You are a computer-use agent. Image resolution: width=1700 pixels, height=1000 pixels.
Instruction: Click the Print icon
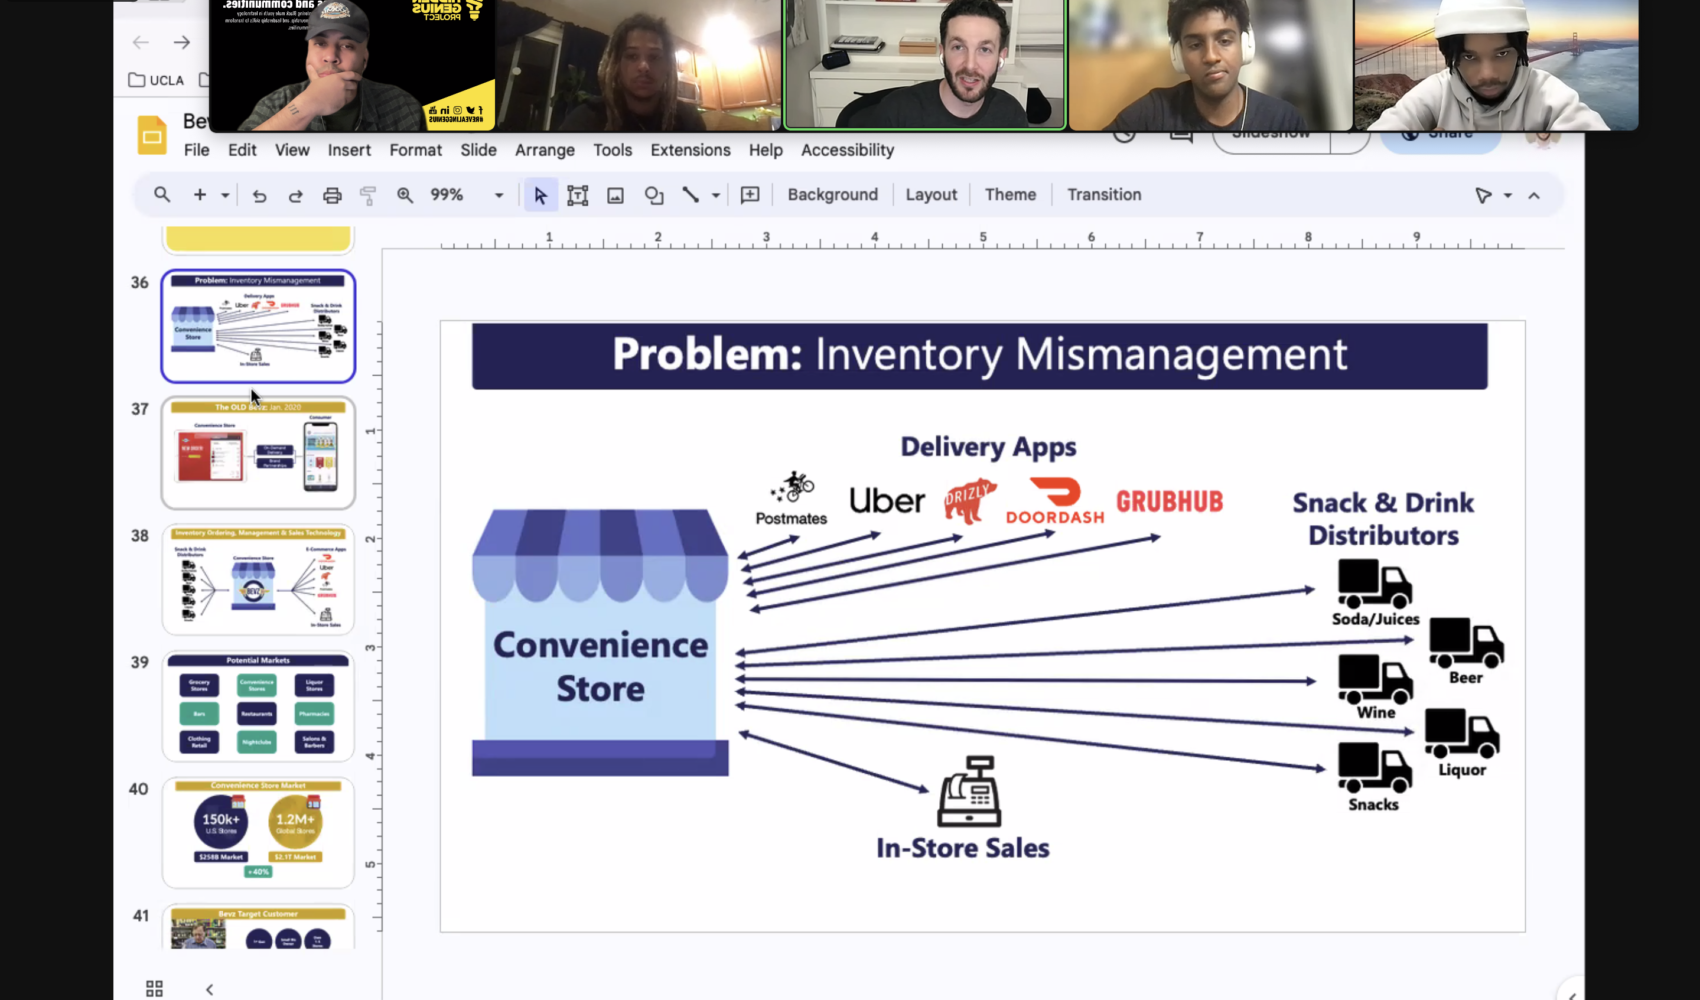pos(332,196)
